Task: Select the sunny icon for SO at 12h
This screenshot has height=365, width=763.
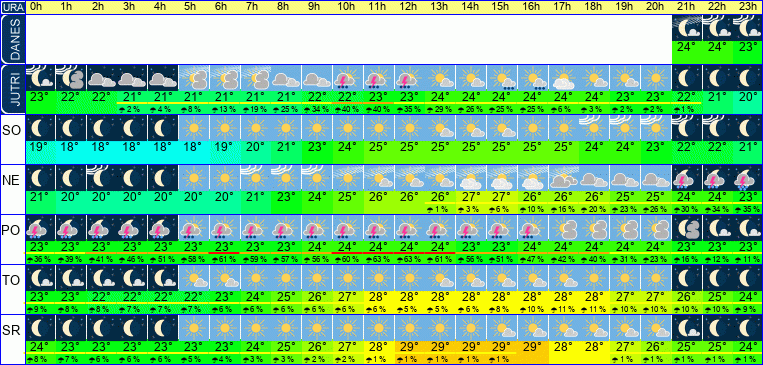Action: 410,128
